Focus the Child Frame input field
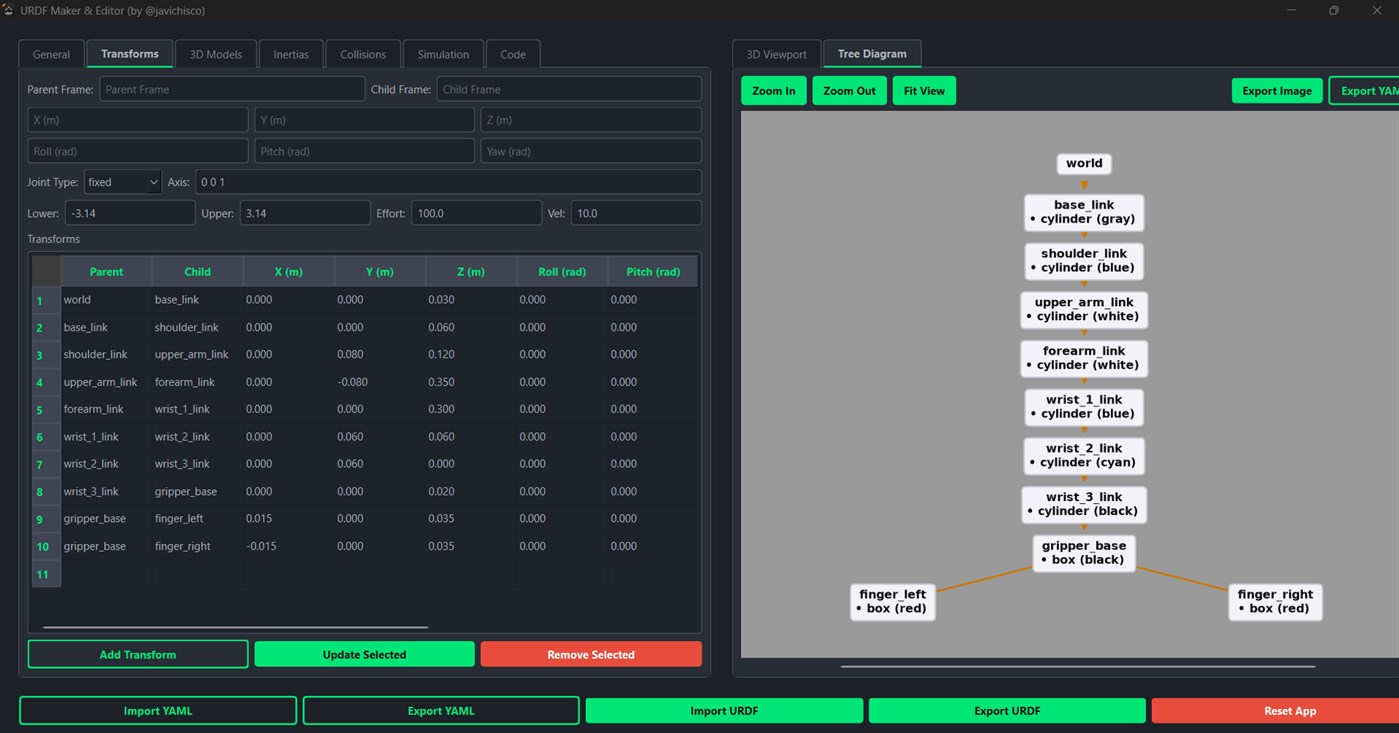This screenshot has height=733, width=1399. click(569, 89)
